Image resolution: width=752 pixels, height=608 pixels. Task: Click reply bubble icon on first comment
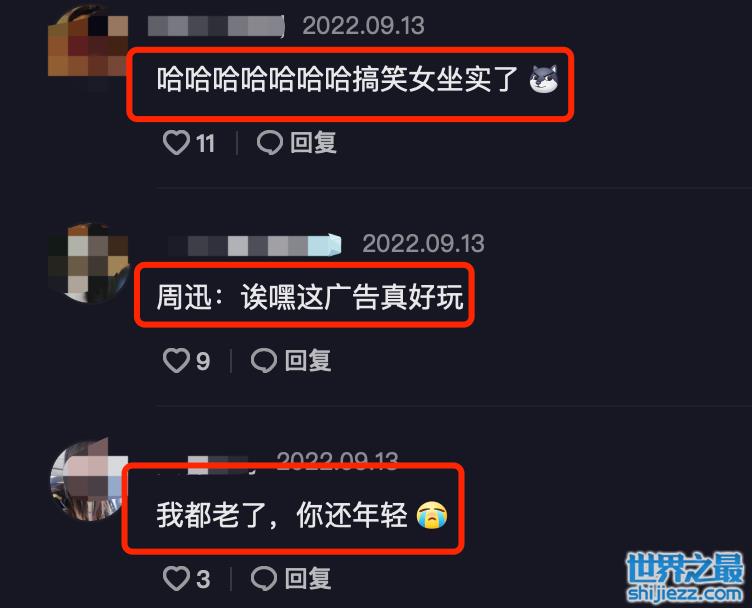coord(270,142)
